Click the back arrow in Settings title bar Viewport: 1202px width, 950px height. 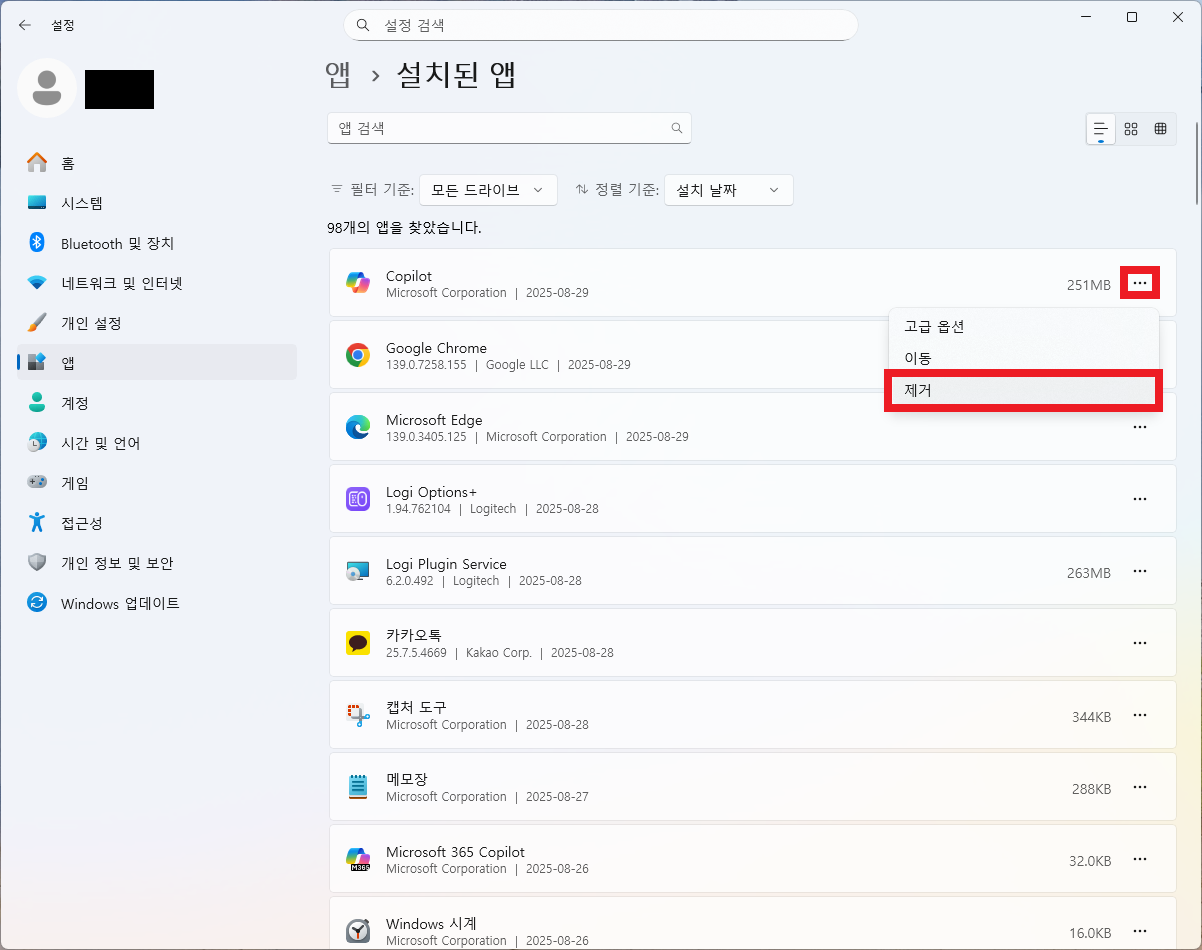click(x=25, y=25)
